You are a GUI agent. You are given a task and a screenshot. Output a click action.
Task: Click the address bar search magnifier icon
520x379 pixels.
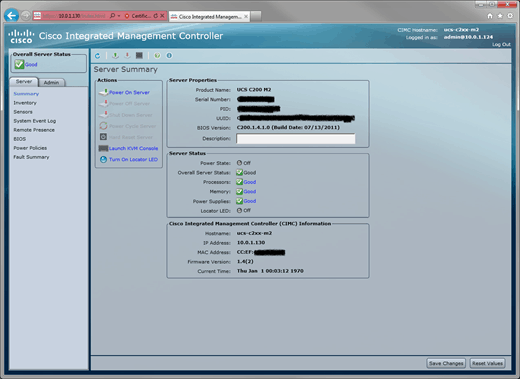pos(112,16)
